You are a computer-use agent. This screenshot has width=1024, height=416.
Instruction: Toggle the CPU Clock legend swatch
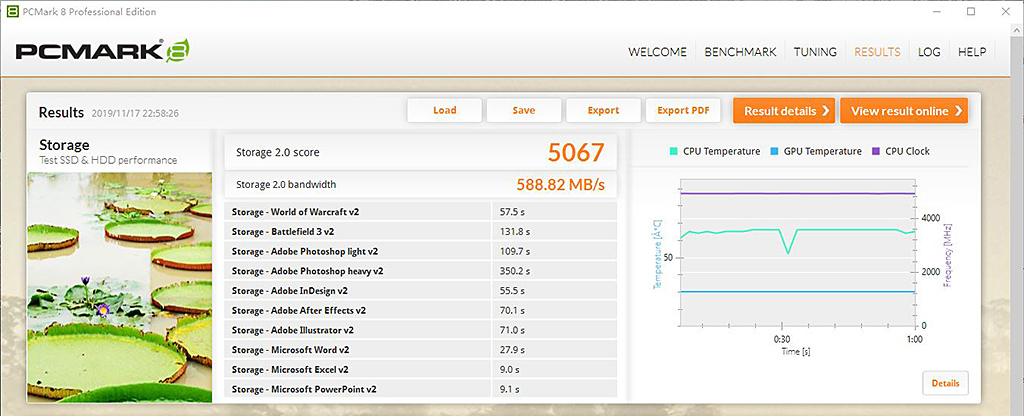pos(876,152)
